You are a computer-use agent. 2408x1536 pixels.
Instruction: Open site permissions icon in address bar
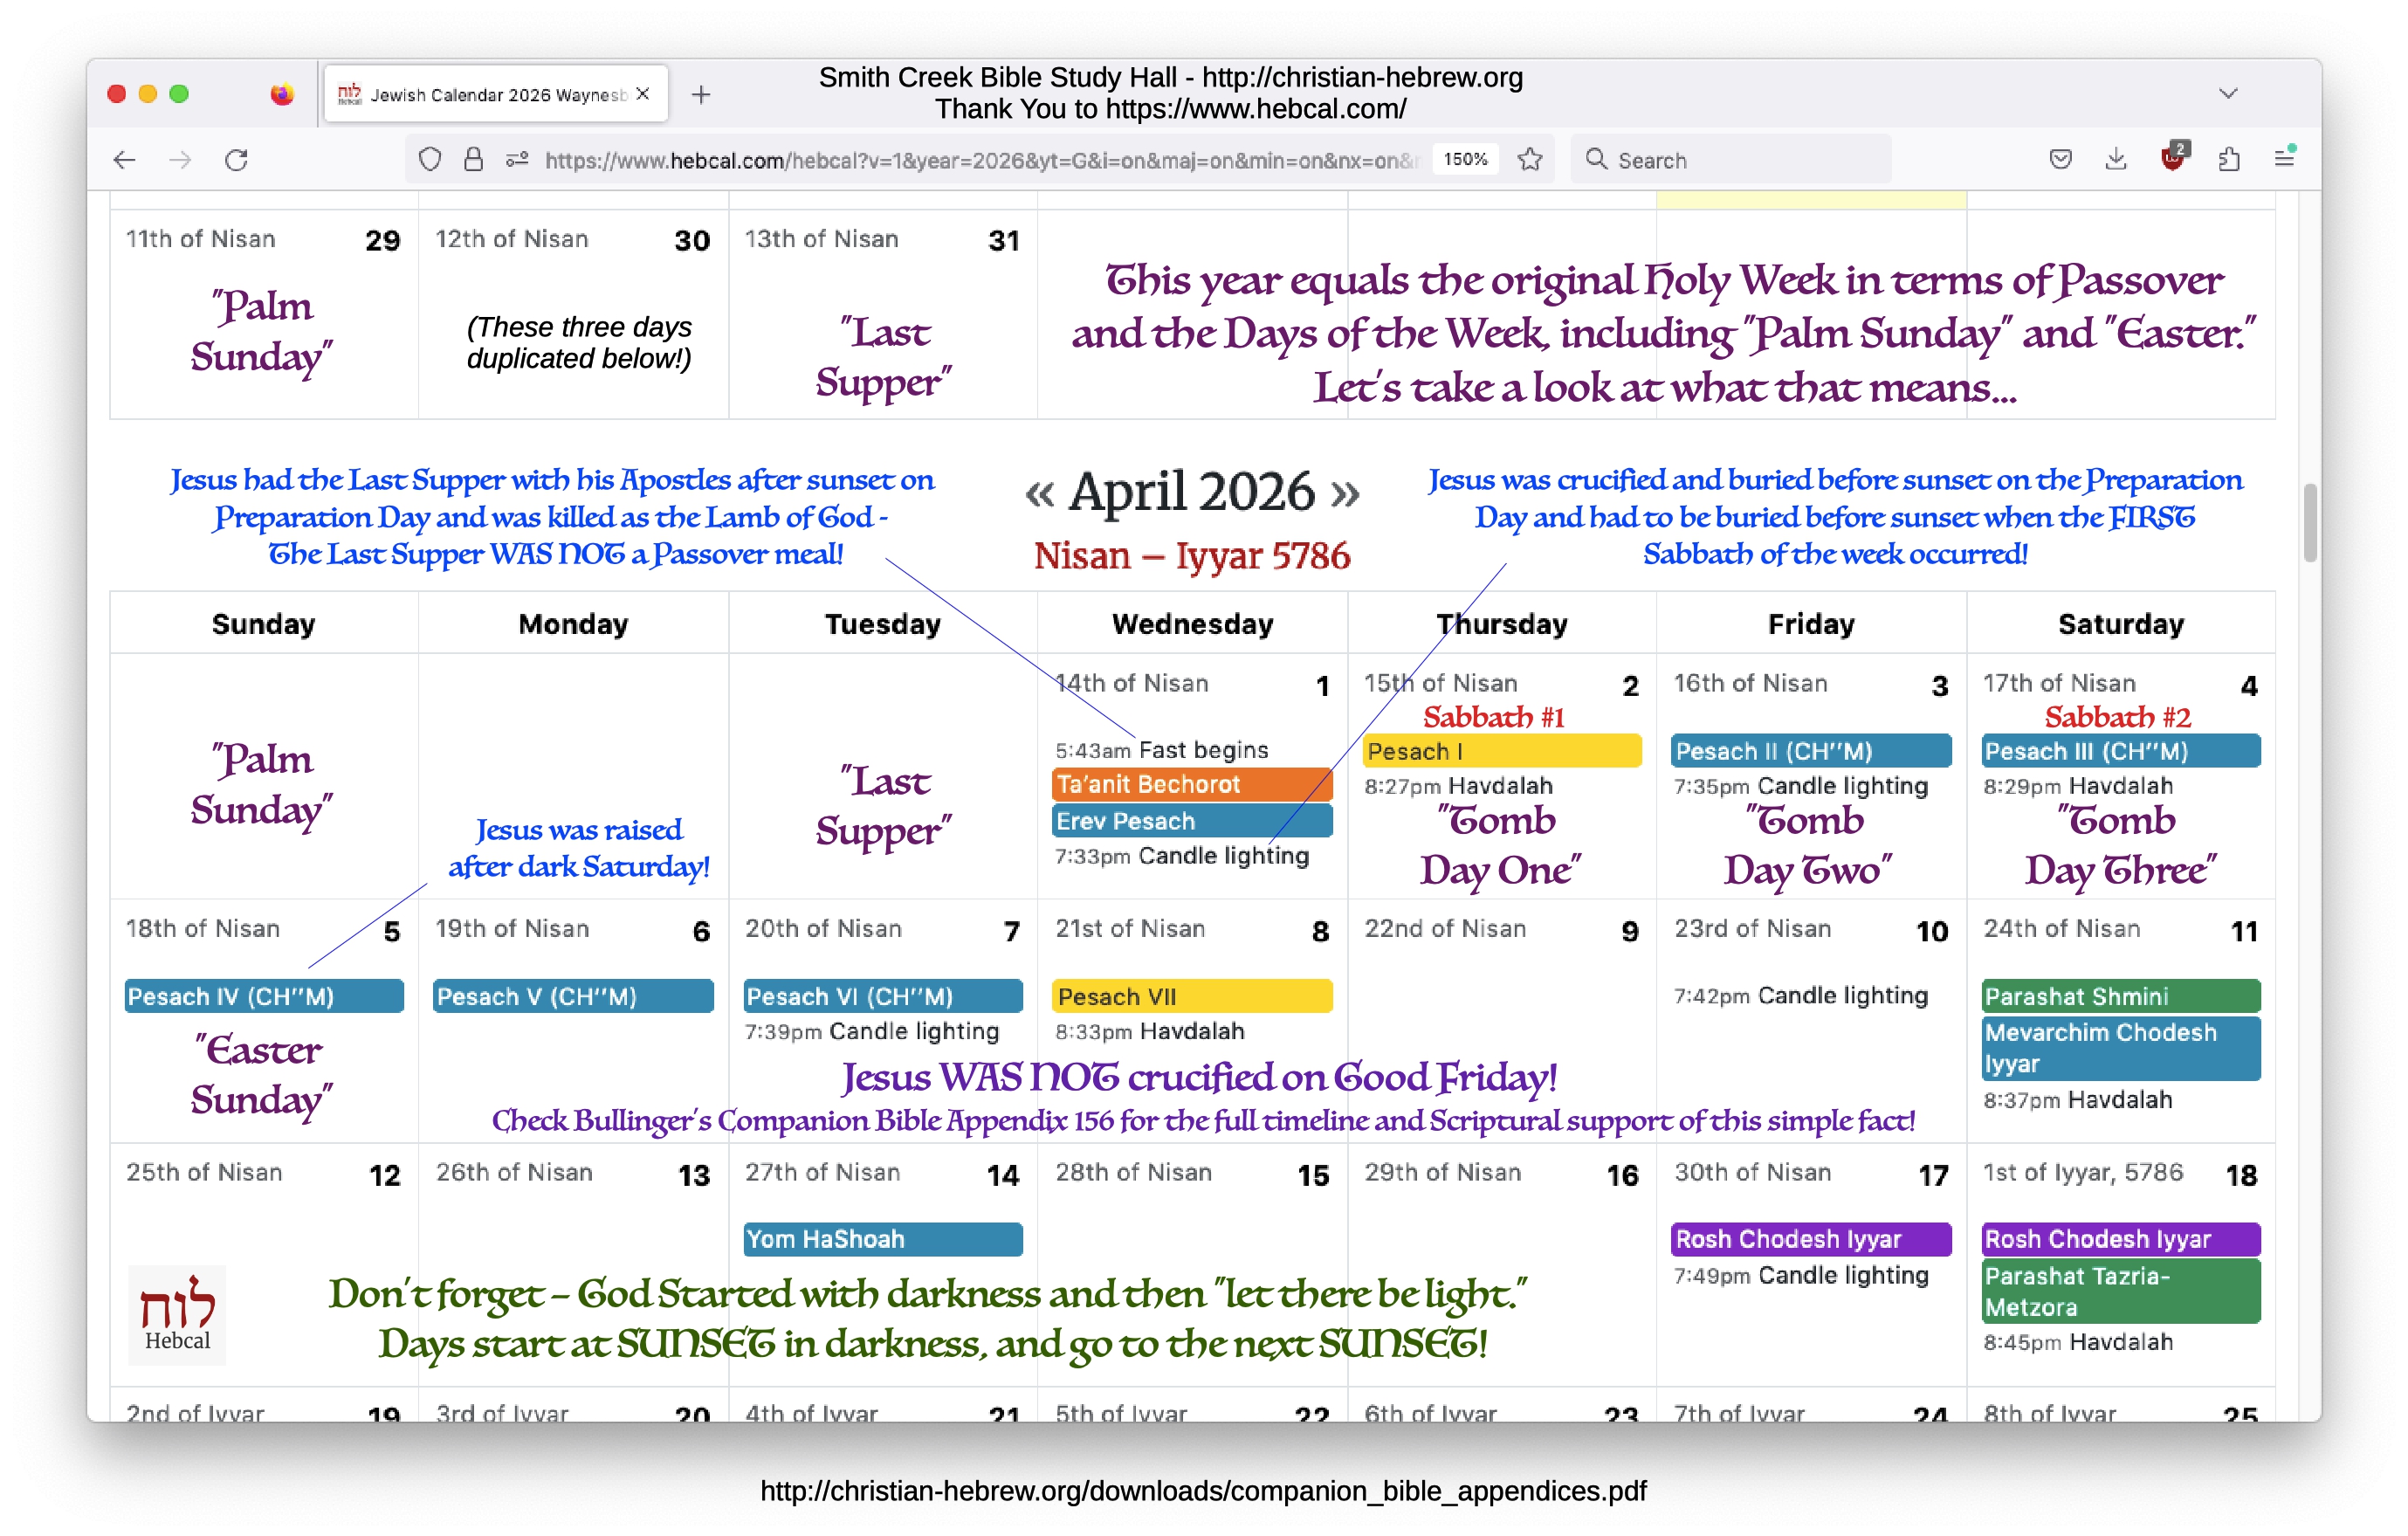(517, 159)
